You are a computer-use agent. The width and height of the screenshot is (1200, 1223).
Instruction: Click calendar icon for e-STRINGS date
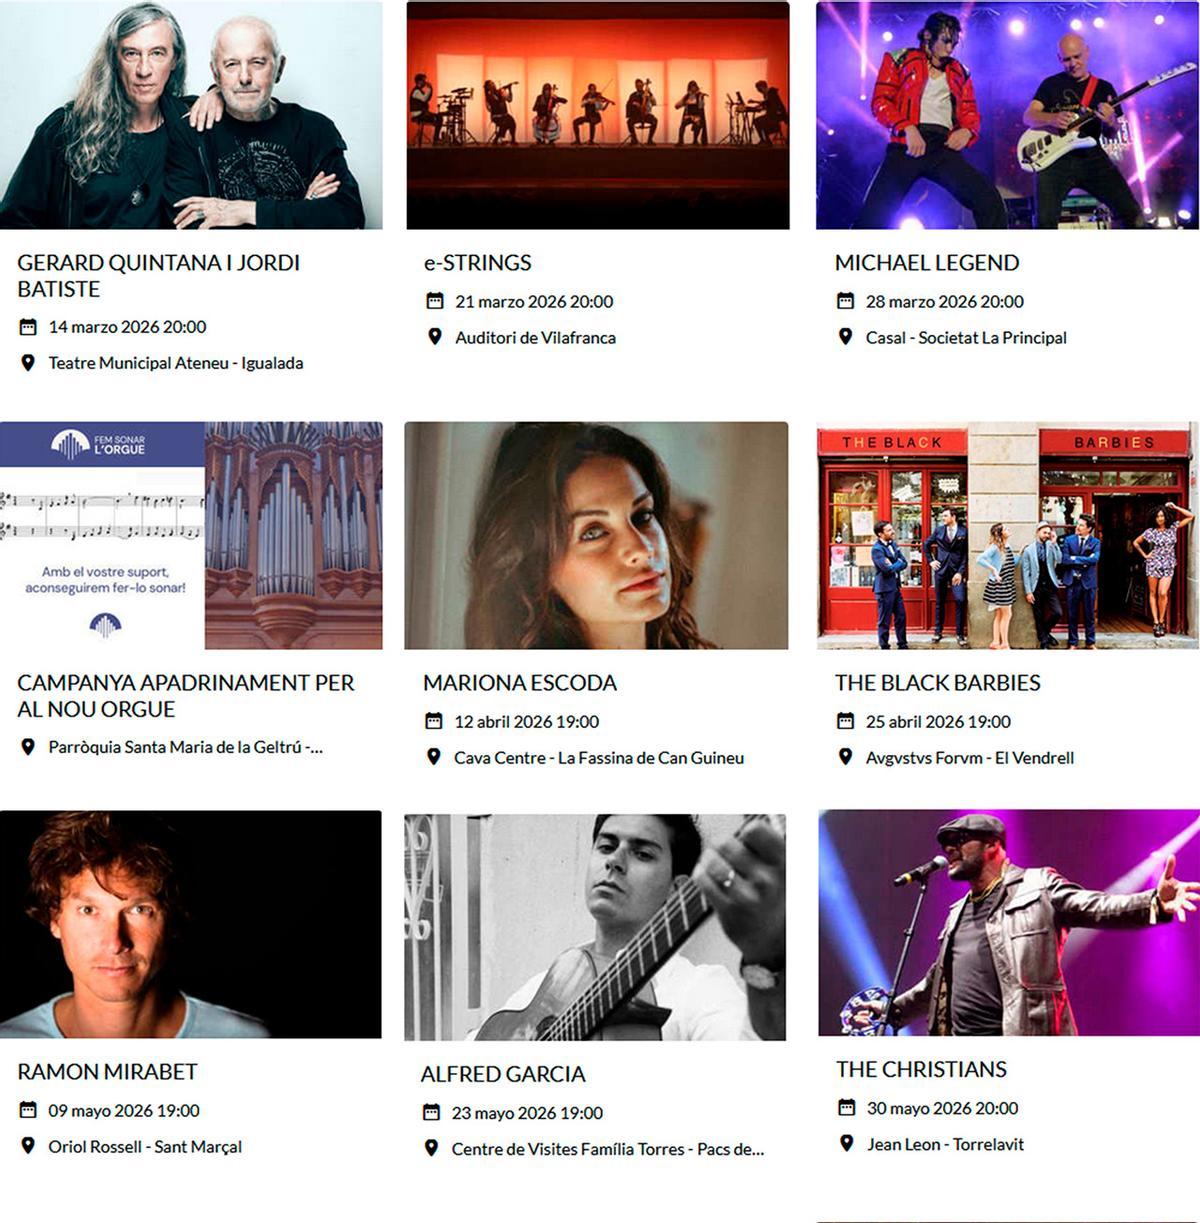click(x=434, y=301)
